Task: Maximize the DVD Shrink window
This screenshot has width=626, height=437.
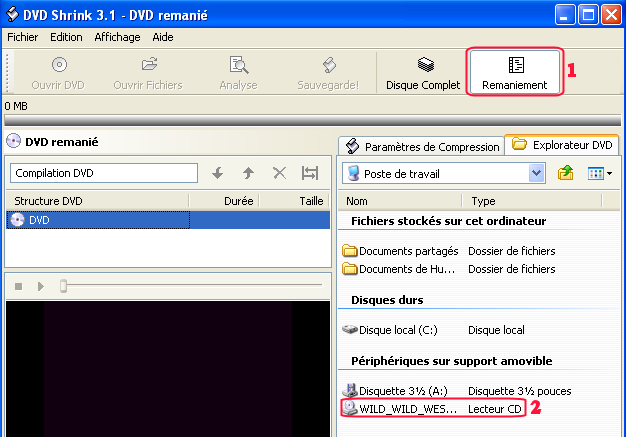Action: (588, 15)
